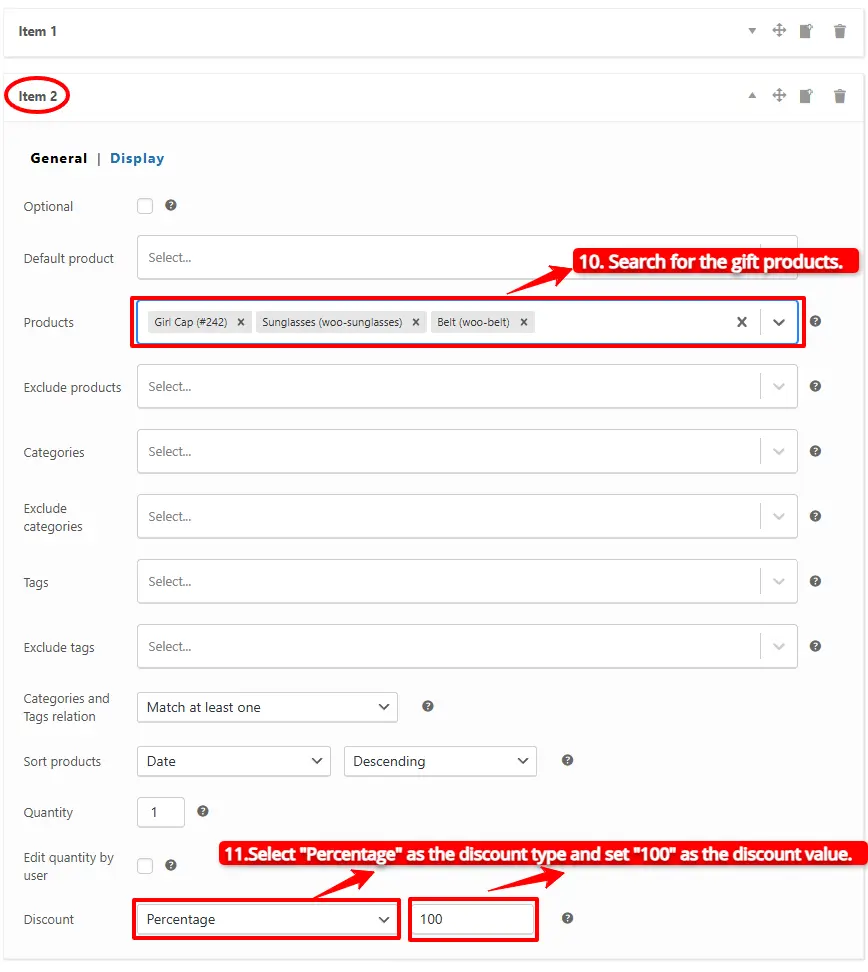The width and height of the screenshot is (868, 972).
Task: Remove Belt (woo-belt) from Products
Action: pos(524,322)
